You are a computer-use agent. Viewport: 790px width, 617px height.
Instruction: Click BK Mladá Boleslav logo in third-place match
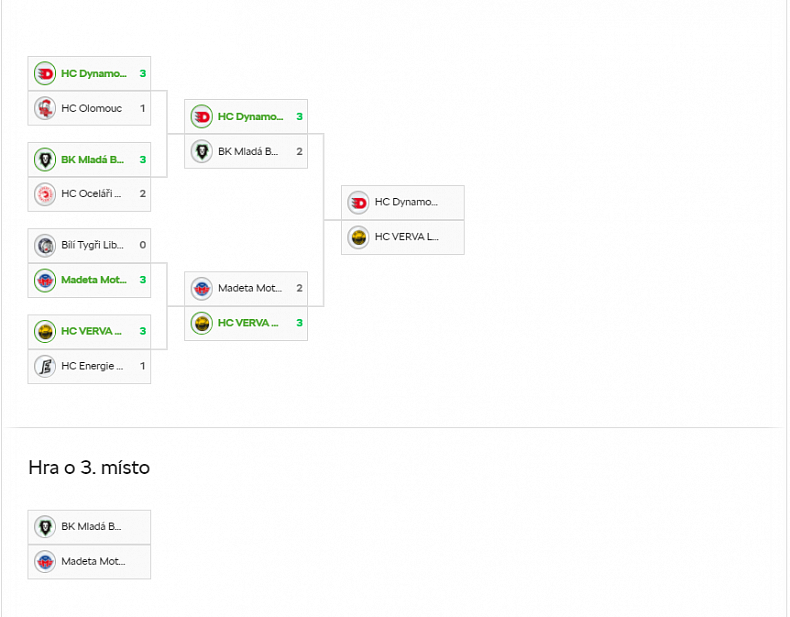45,526
